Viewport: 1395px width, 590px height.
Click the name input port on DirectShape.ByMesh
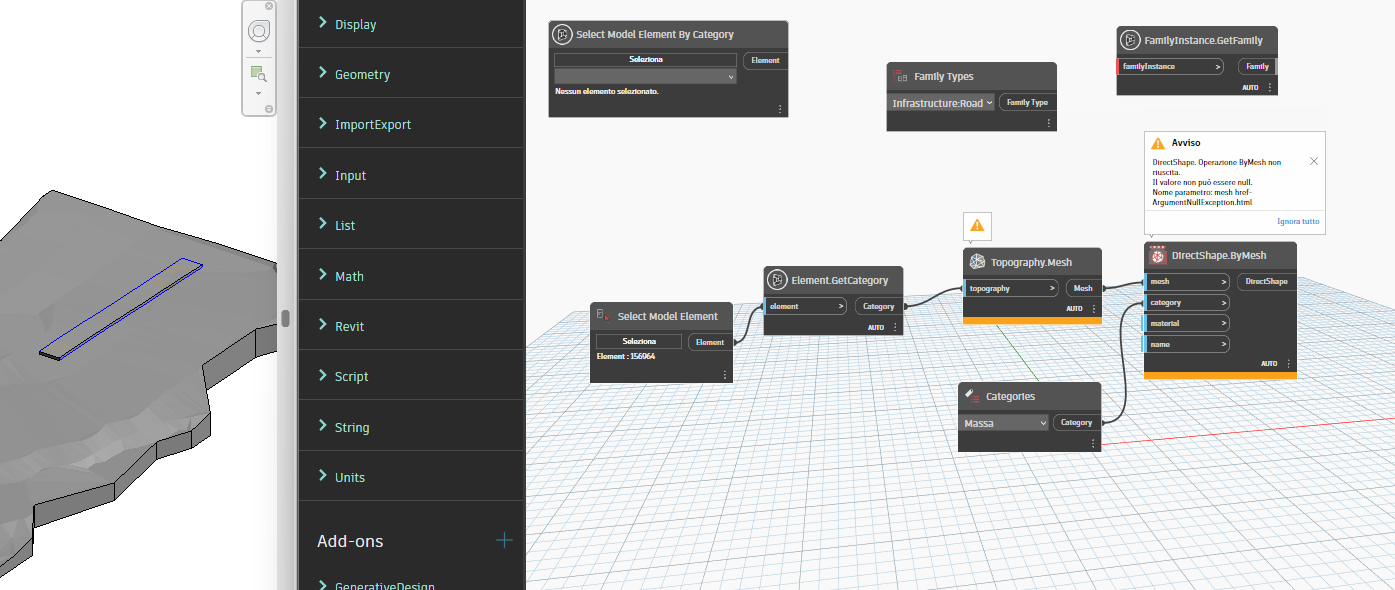point(1187,344)
